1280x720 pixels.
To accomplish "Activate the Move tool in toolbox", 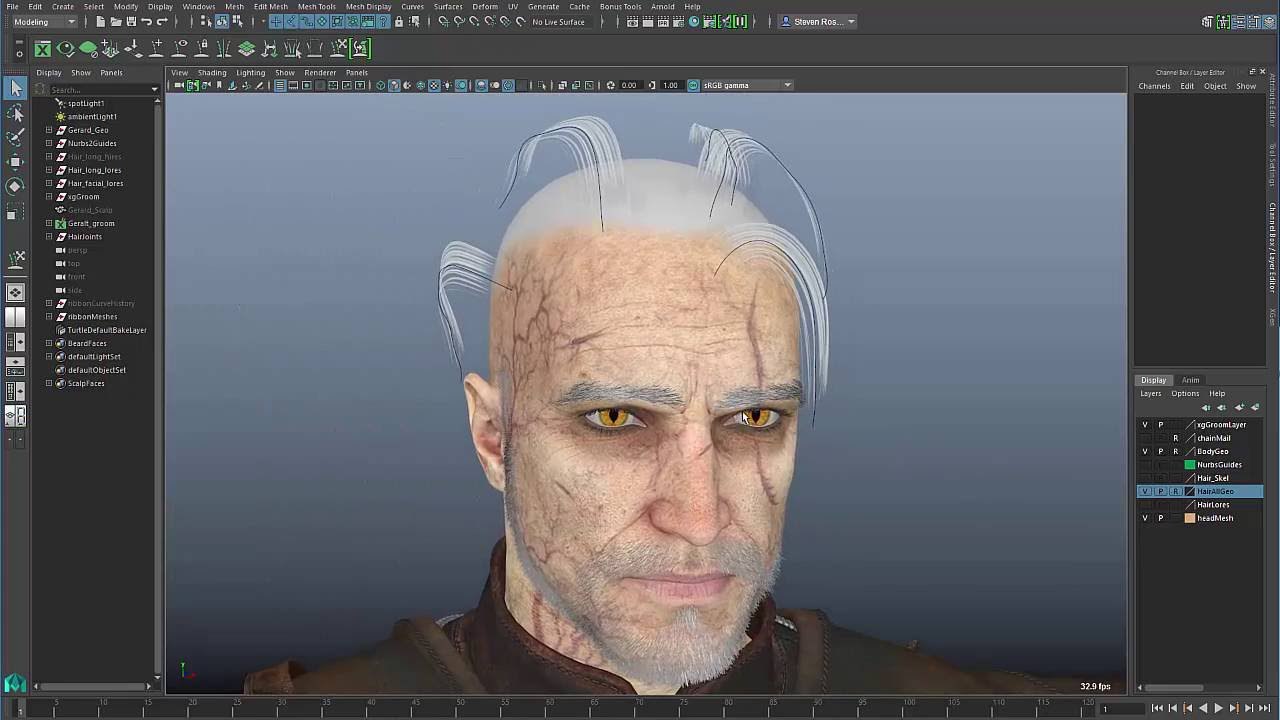I will click(15, 161).
